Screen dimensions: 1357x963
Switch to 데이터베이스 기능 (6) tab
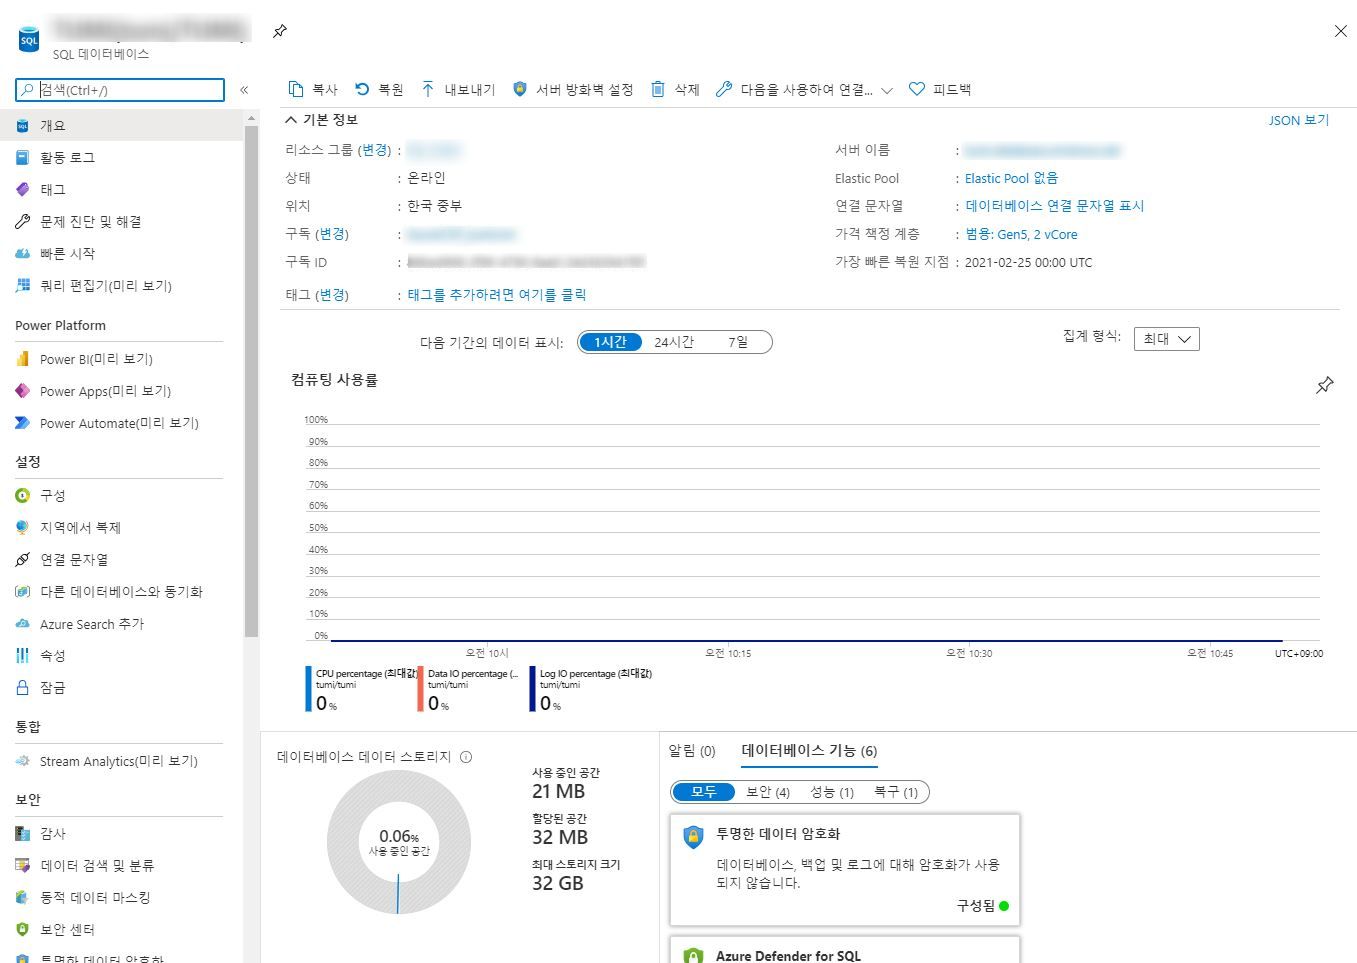click(809, 751)
